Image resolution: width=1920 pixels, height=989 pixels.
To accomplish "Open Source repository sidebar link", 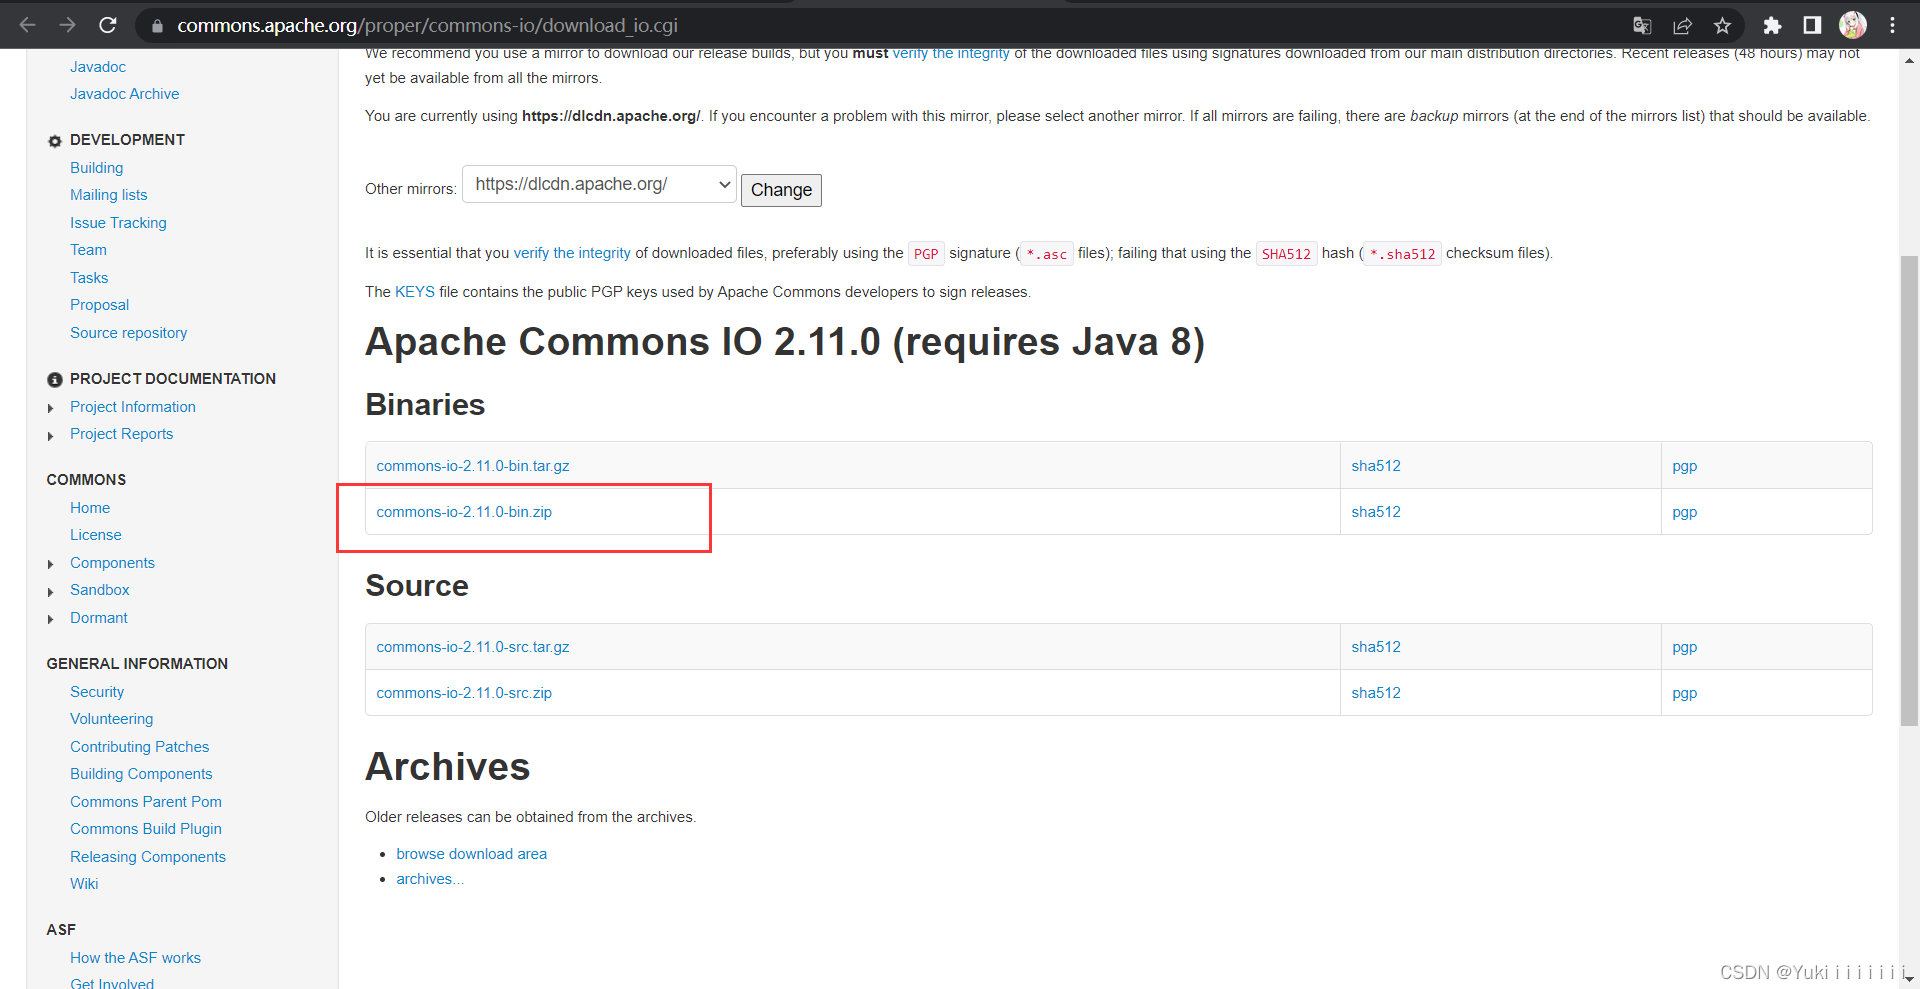I will (x=129, y=333).
